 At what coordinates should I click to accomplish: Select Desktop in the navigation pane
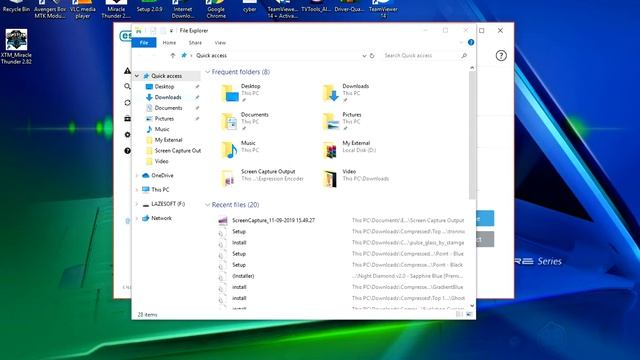pos(164,87)
